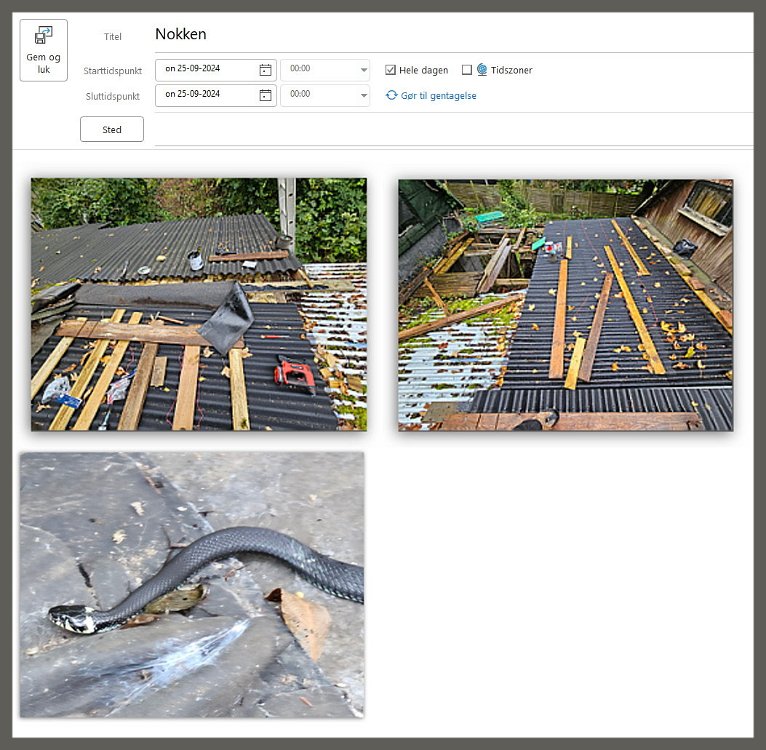Click the Sluttidspunkt 00:00 time box

pos(318,95)
